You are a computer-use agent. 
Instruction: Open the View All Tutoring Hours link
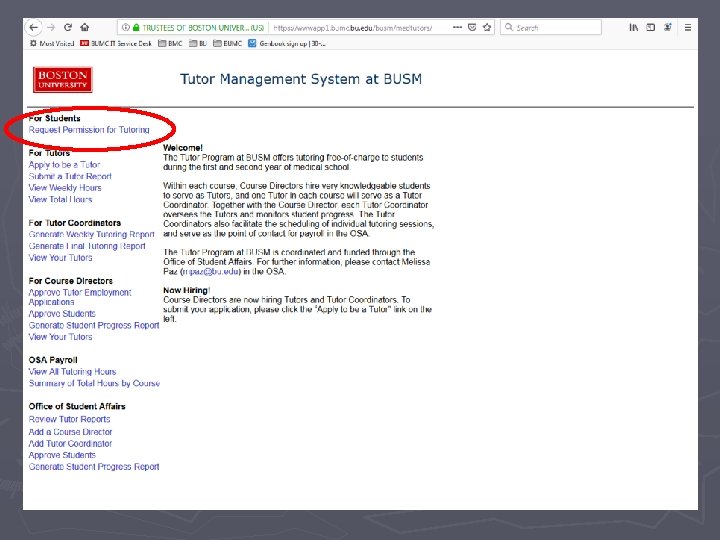click(x=72, y=371)
